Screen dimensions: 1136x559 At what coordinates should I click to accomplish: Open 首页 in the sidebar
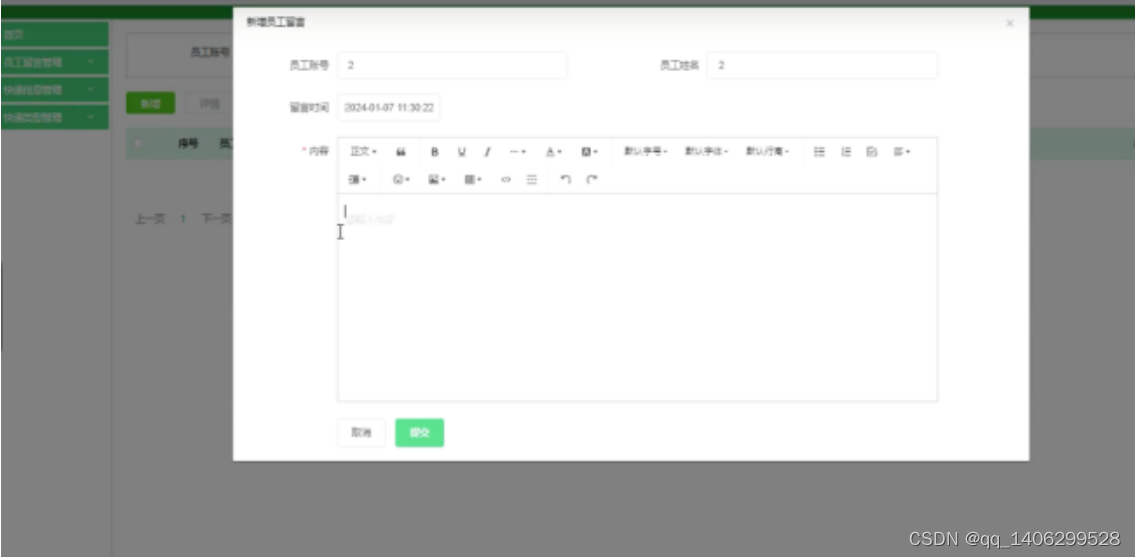click(x=55, y=34)
